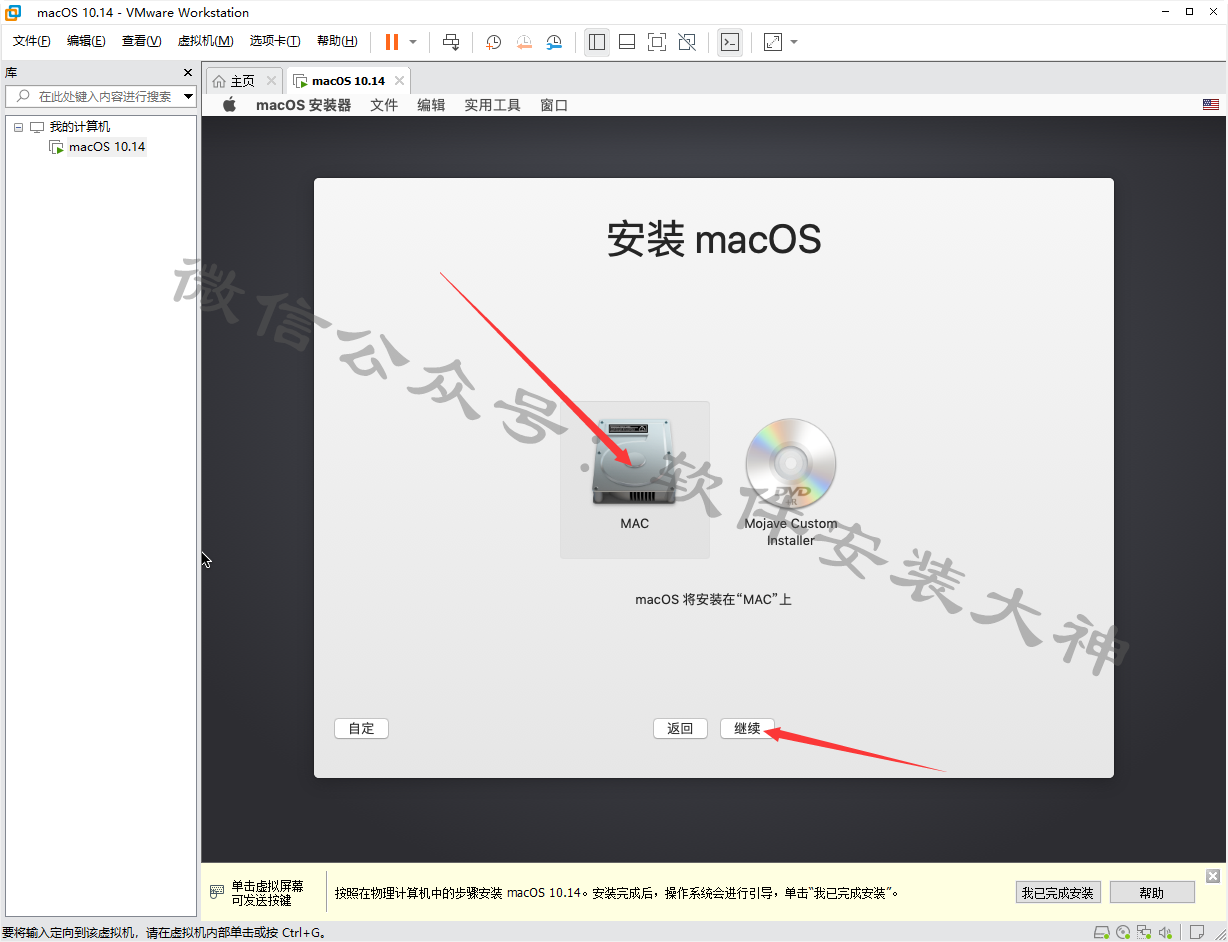The width and height of the screenshot is (1228, 942).
Task: Collapse the 我的计算机 tree node
Action: pos(18,127)
